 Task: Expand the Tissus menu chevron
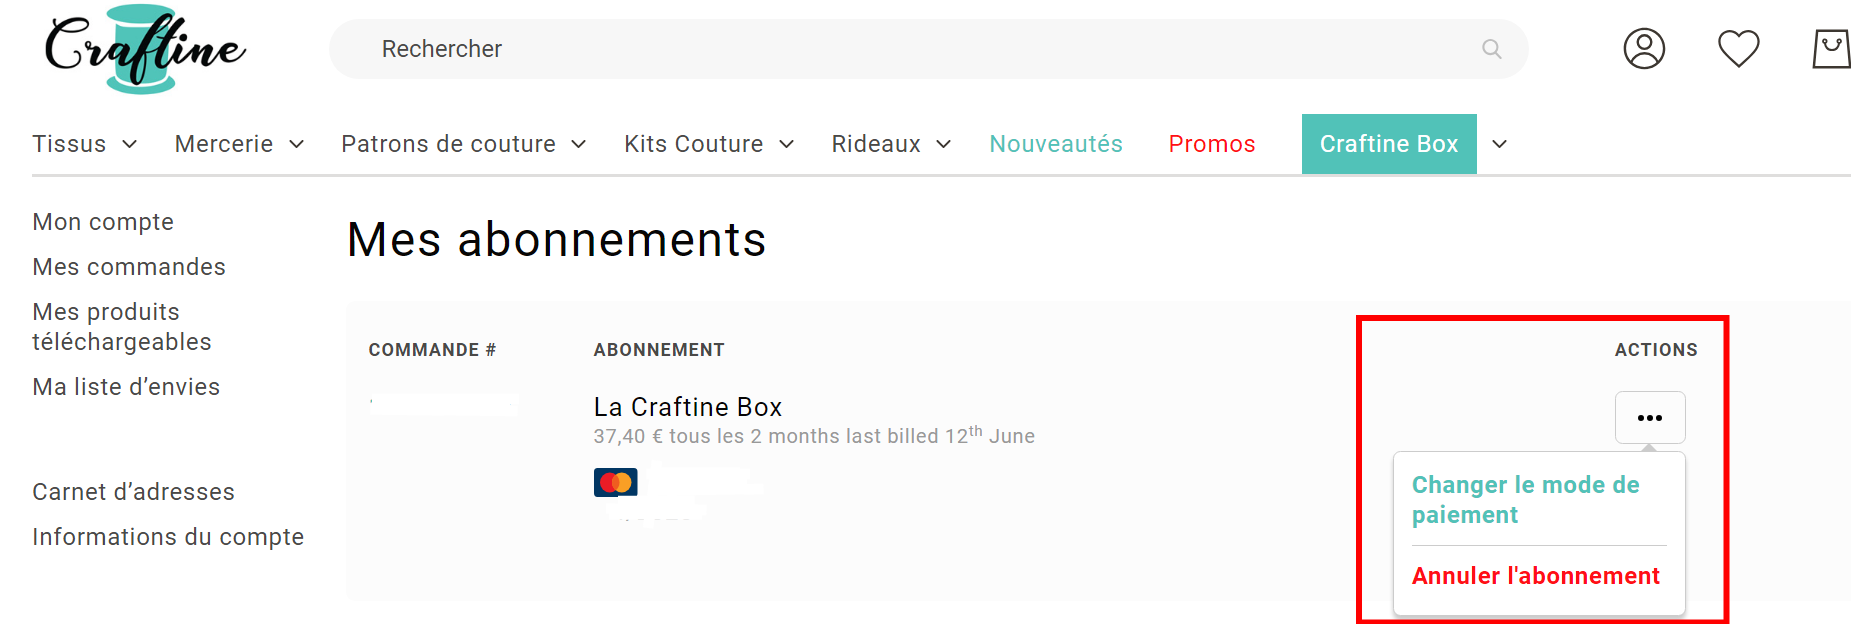point(130,145)
